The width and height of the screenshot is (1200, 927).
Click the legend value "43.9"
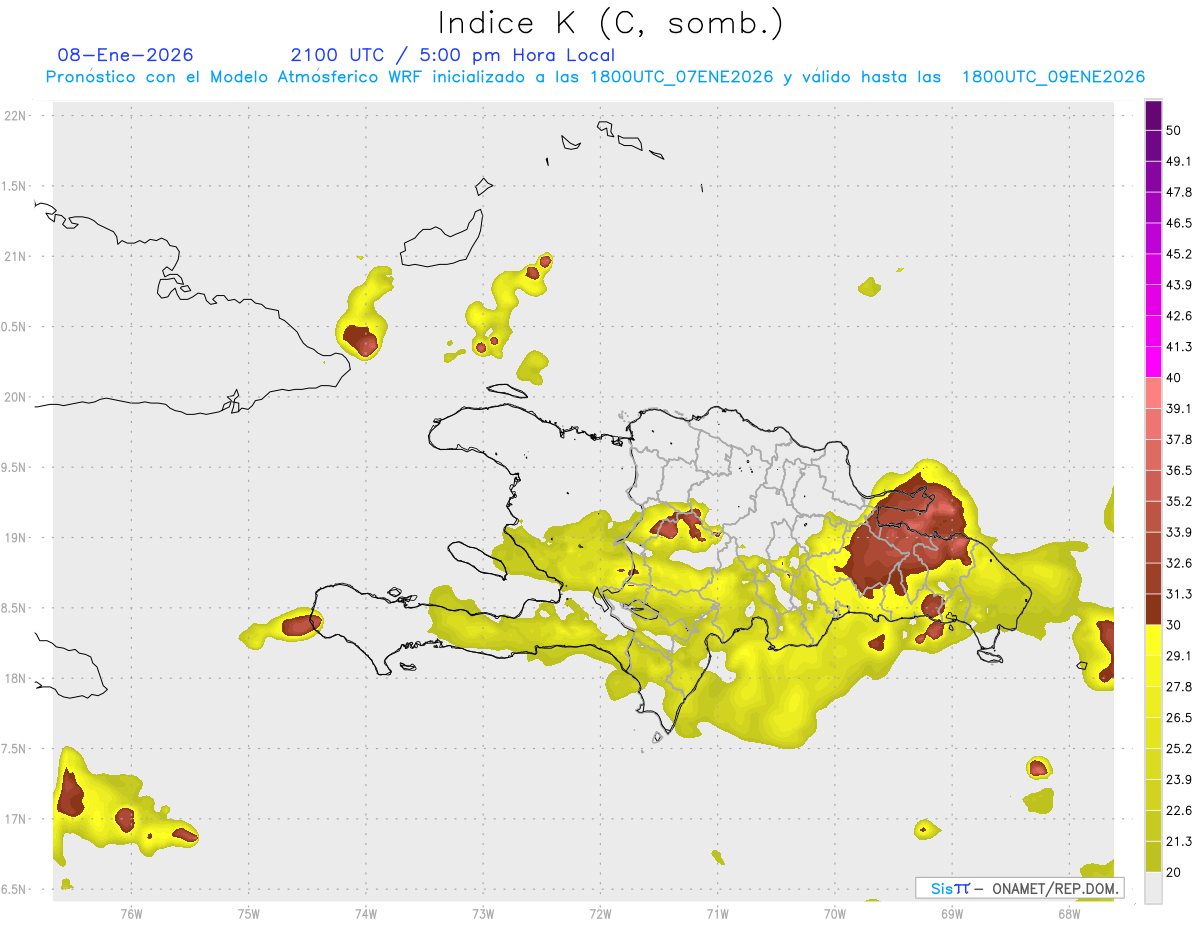point(1179,285)
